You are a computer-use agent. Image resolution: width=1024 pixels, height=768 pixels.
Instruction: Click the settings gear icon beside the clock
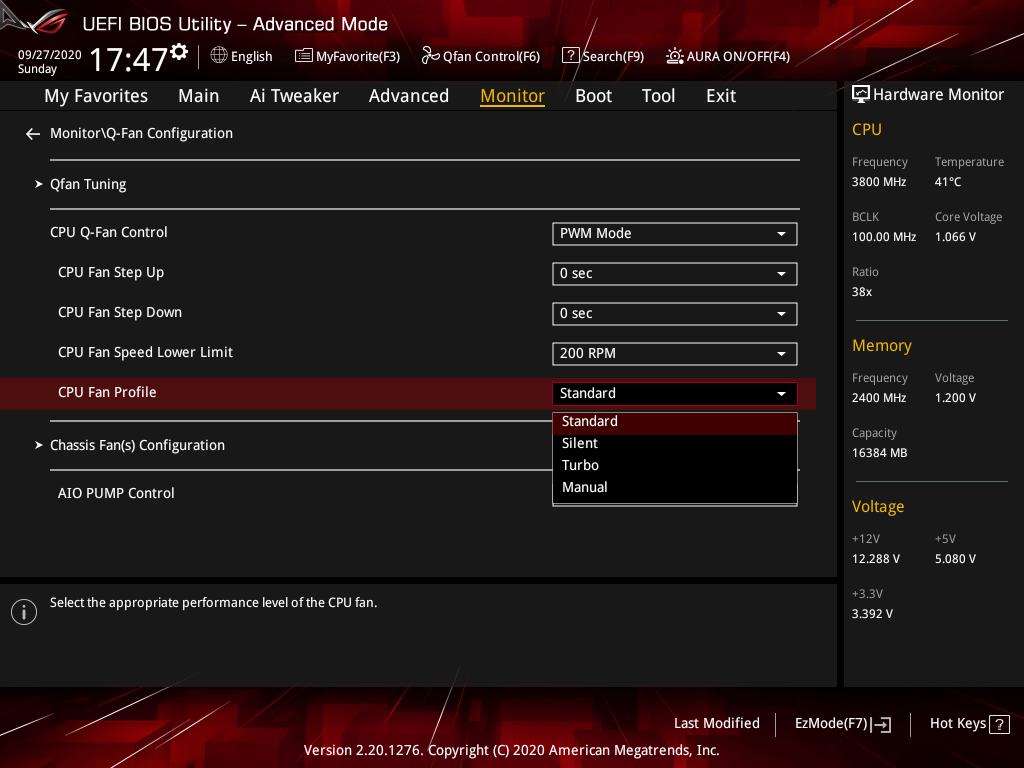[x=179, y=52]
